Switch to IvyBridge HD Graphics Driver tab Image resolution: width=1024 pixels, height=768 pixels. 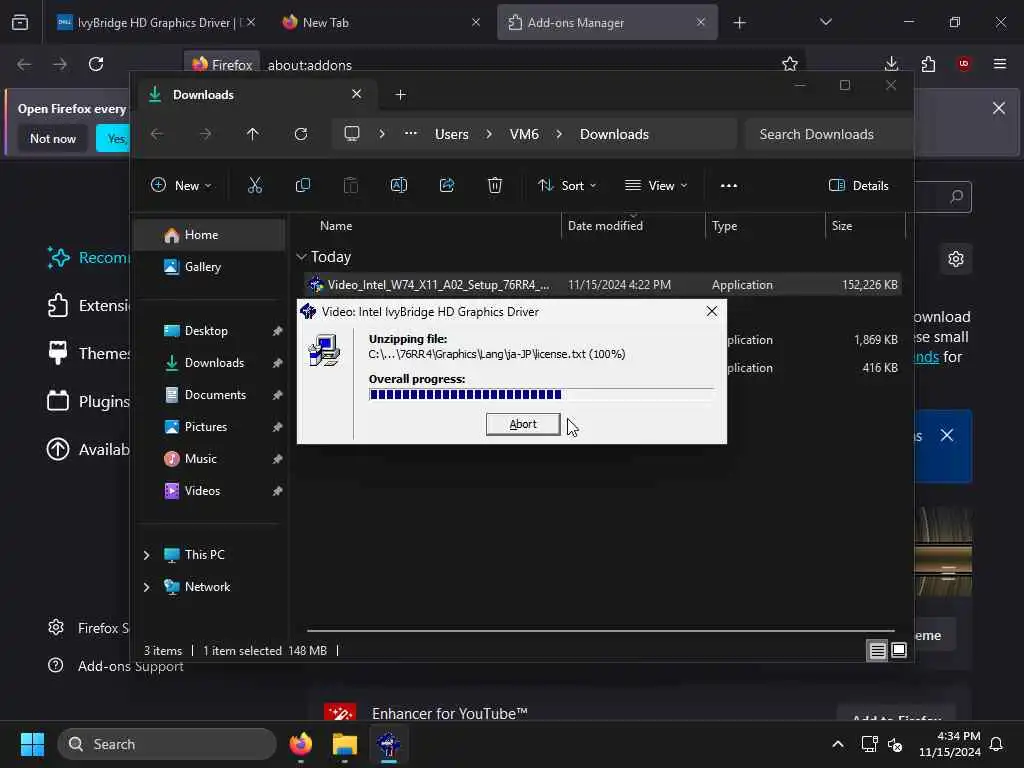pyautogui.click(x=155, y=22)
